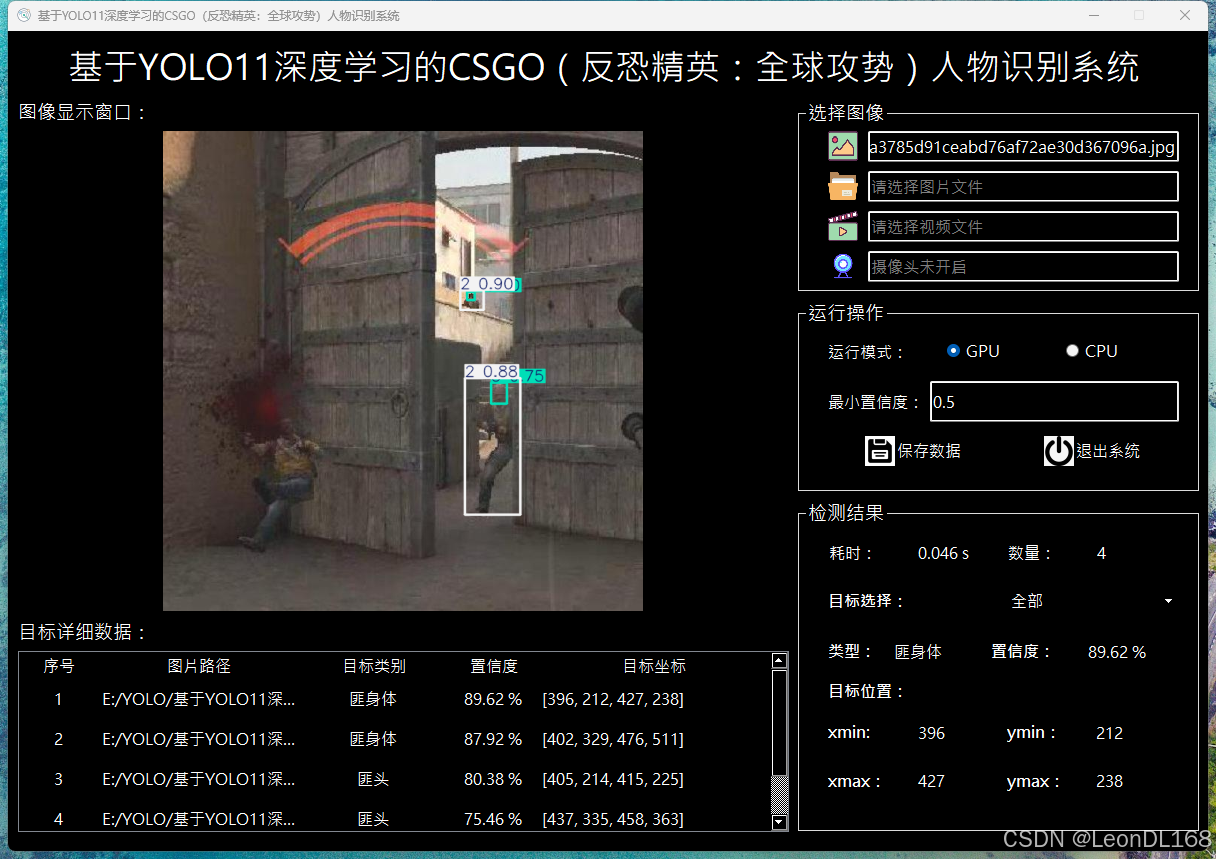
Task: Click the 序号 column header
Action: 59,666
